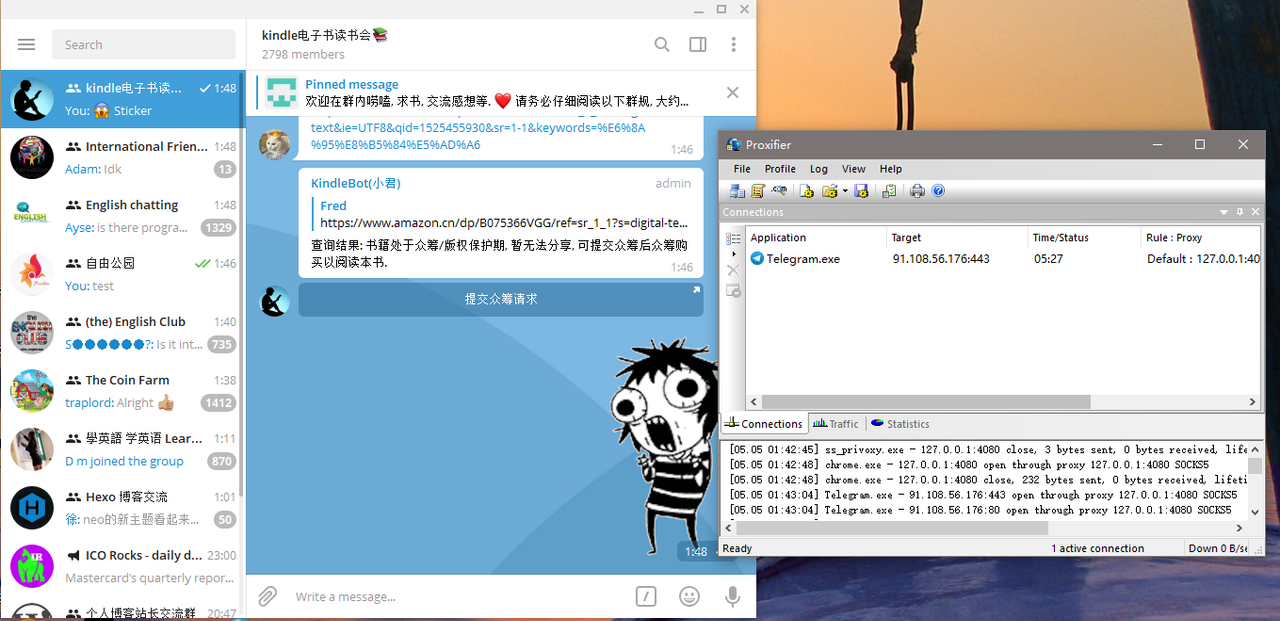The image size is (1280, 621).
Task: Sort connections by Application column header
Action: tap(815, 238)
